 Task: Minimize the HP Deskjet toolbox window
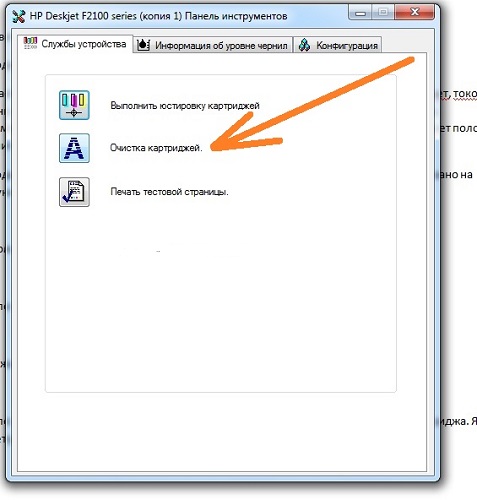[x=360, y=13]
